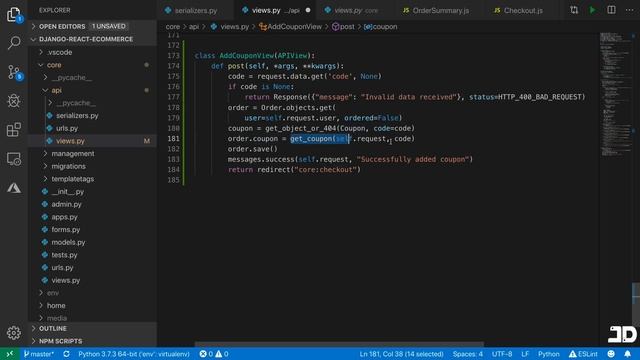The height and width of the screenshot is (360, 640).
Task: Open the Explorer view icon
Action: 13,15
